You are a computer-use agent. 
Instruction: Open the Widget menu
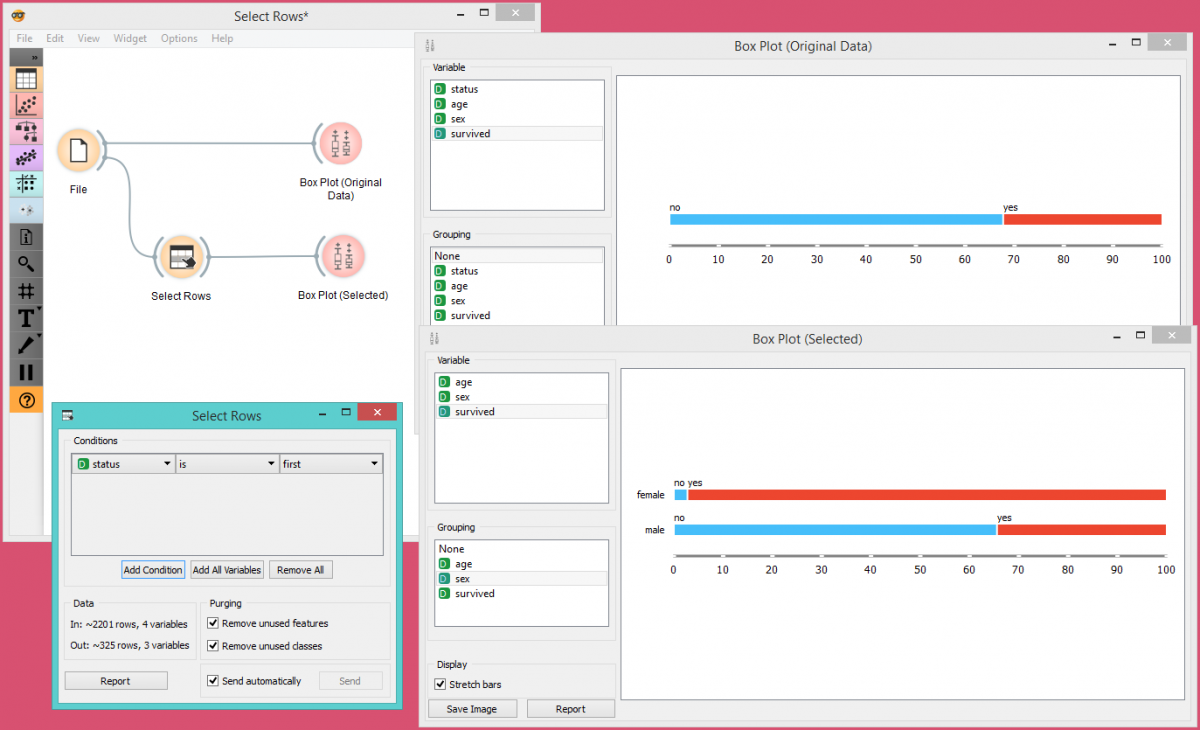[130, 38]
